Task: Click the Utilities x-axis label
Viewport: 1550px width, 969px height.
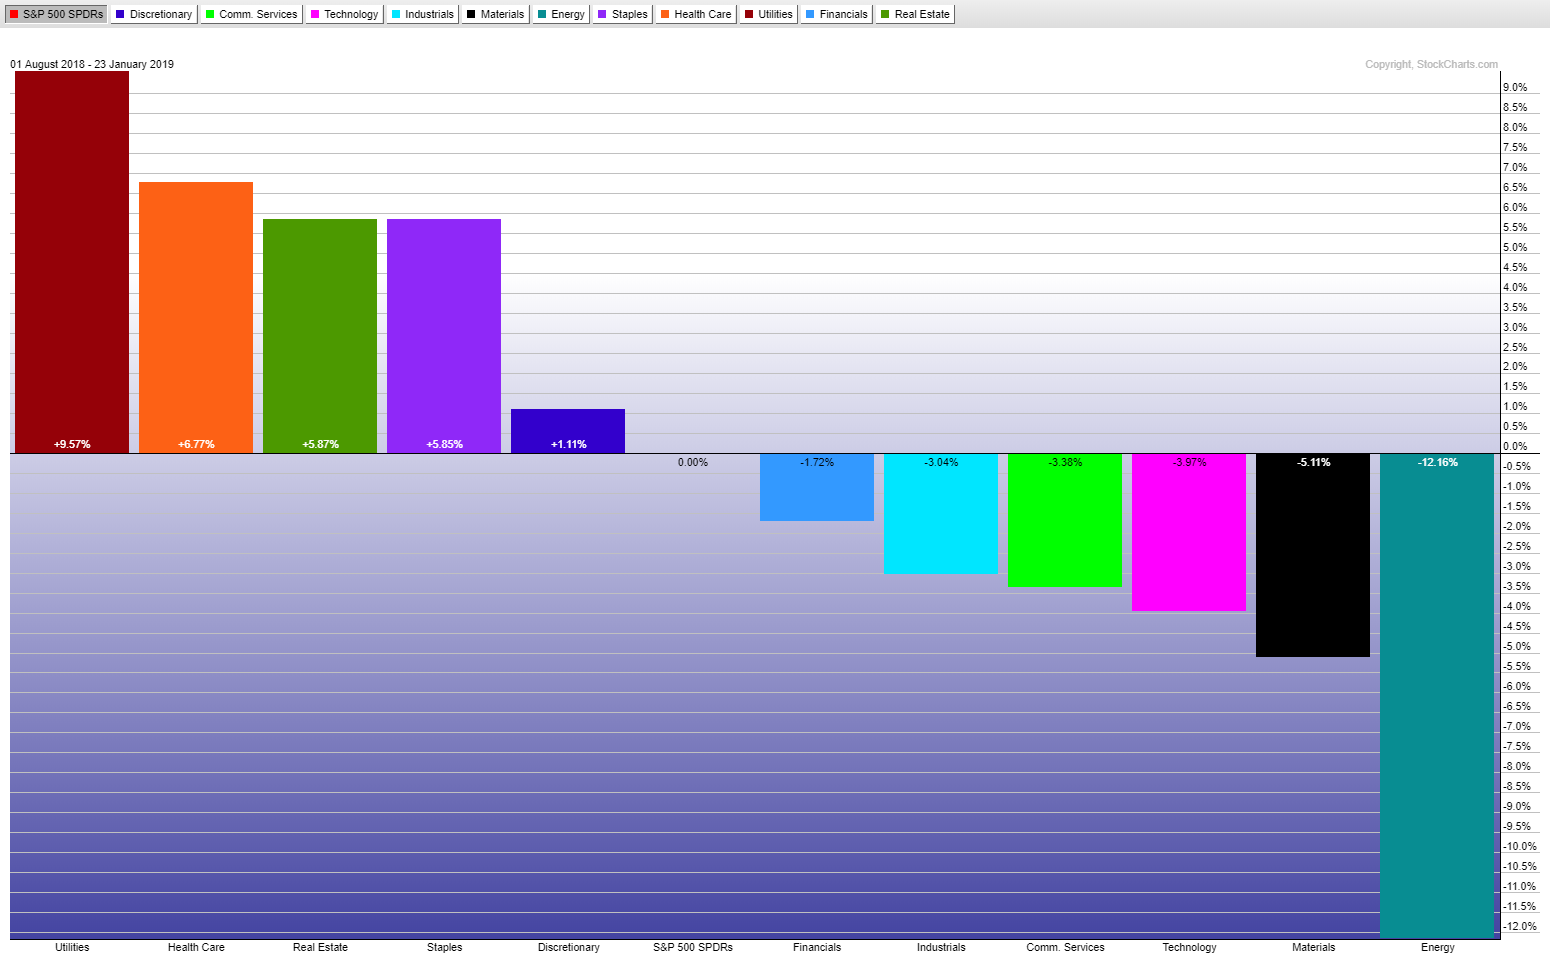Action: click(x=72, y=947)
